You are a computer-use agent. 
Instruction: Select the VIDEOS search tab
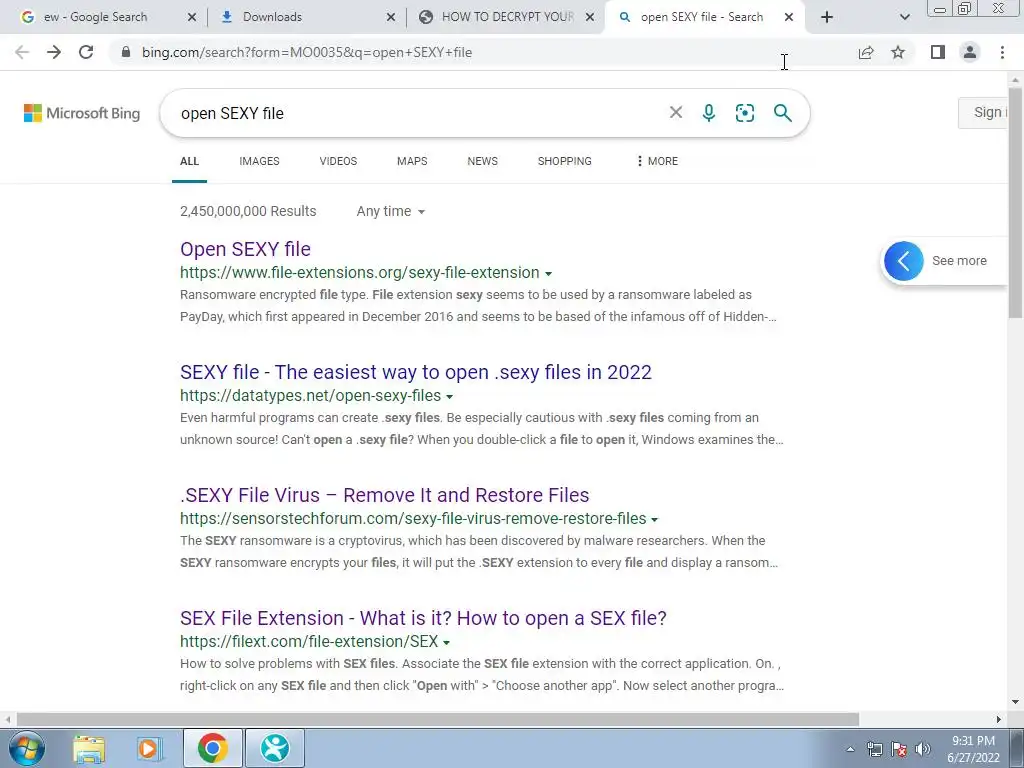pyautogui.click(x=338, y=161)
